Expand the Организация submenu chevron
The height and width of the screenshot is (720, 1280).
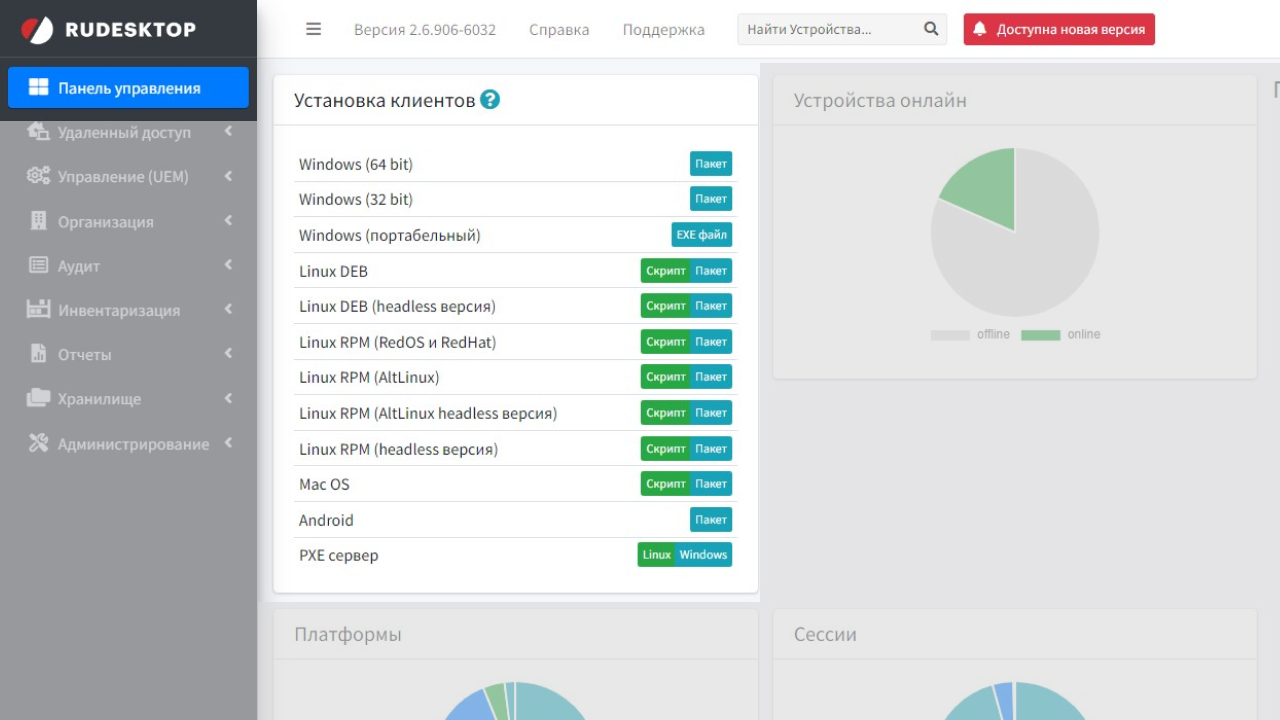(228, 220)
